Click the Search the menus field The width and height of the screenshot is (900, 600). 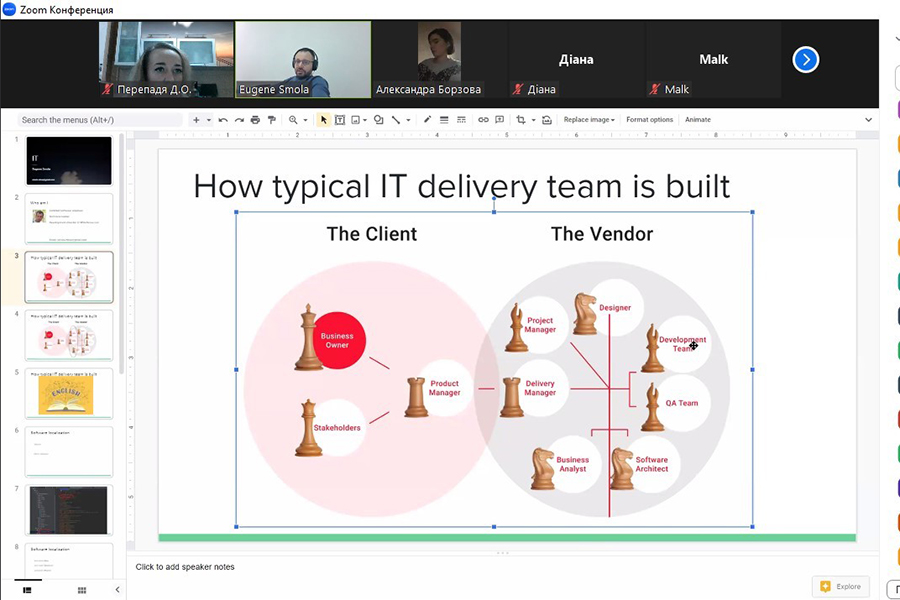point(99,119)
